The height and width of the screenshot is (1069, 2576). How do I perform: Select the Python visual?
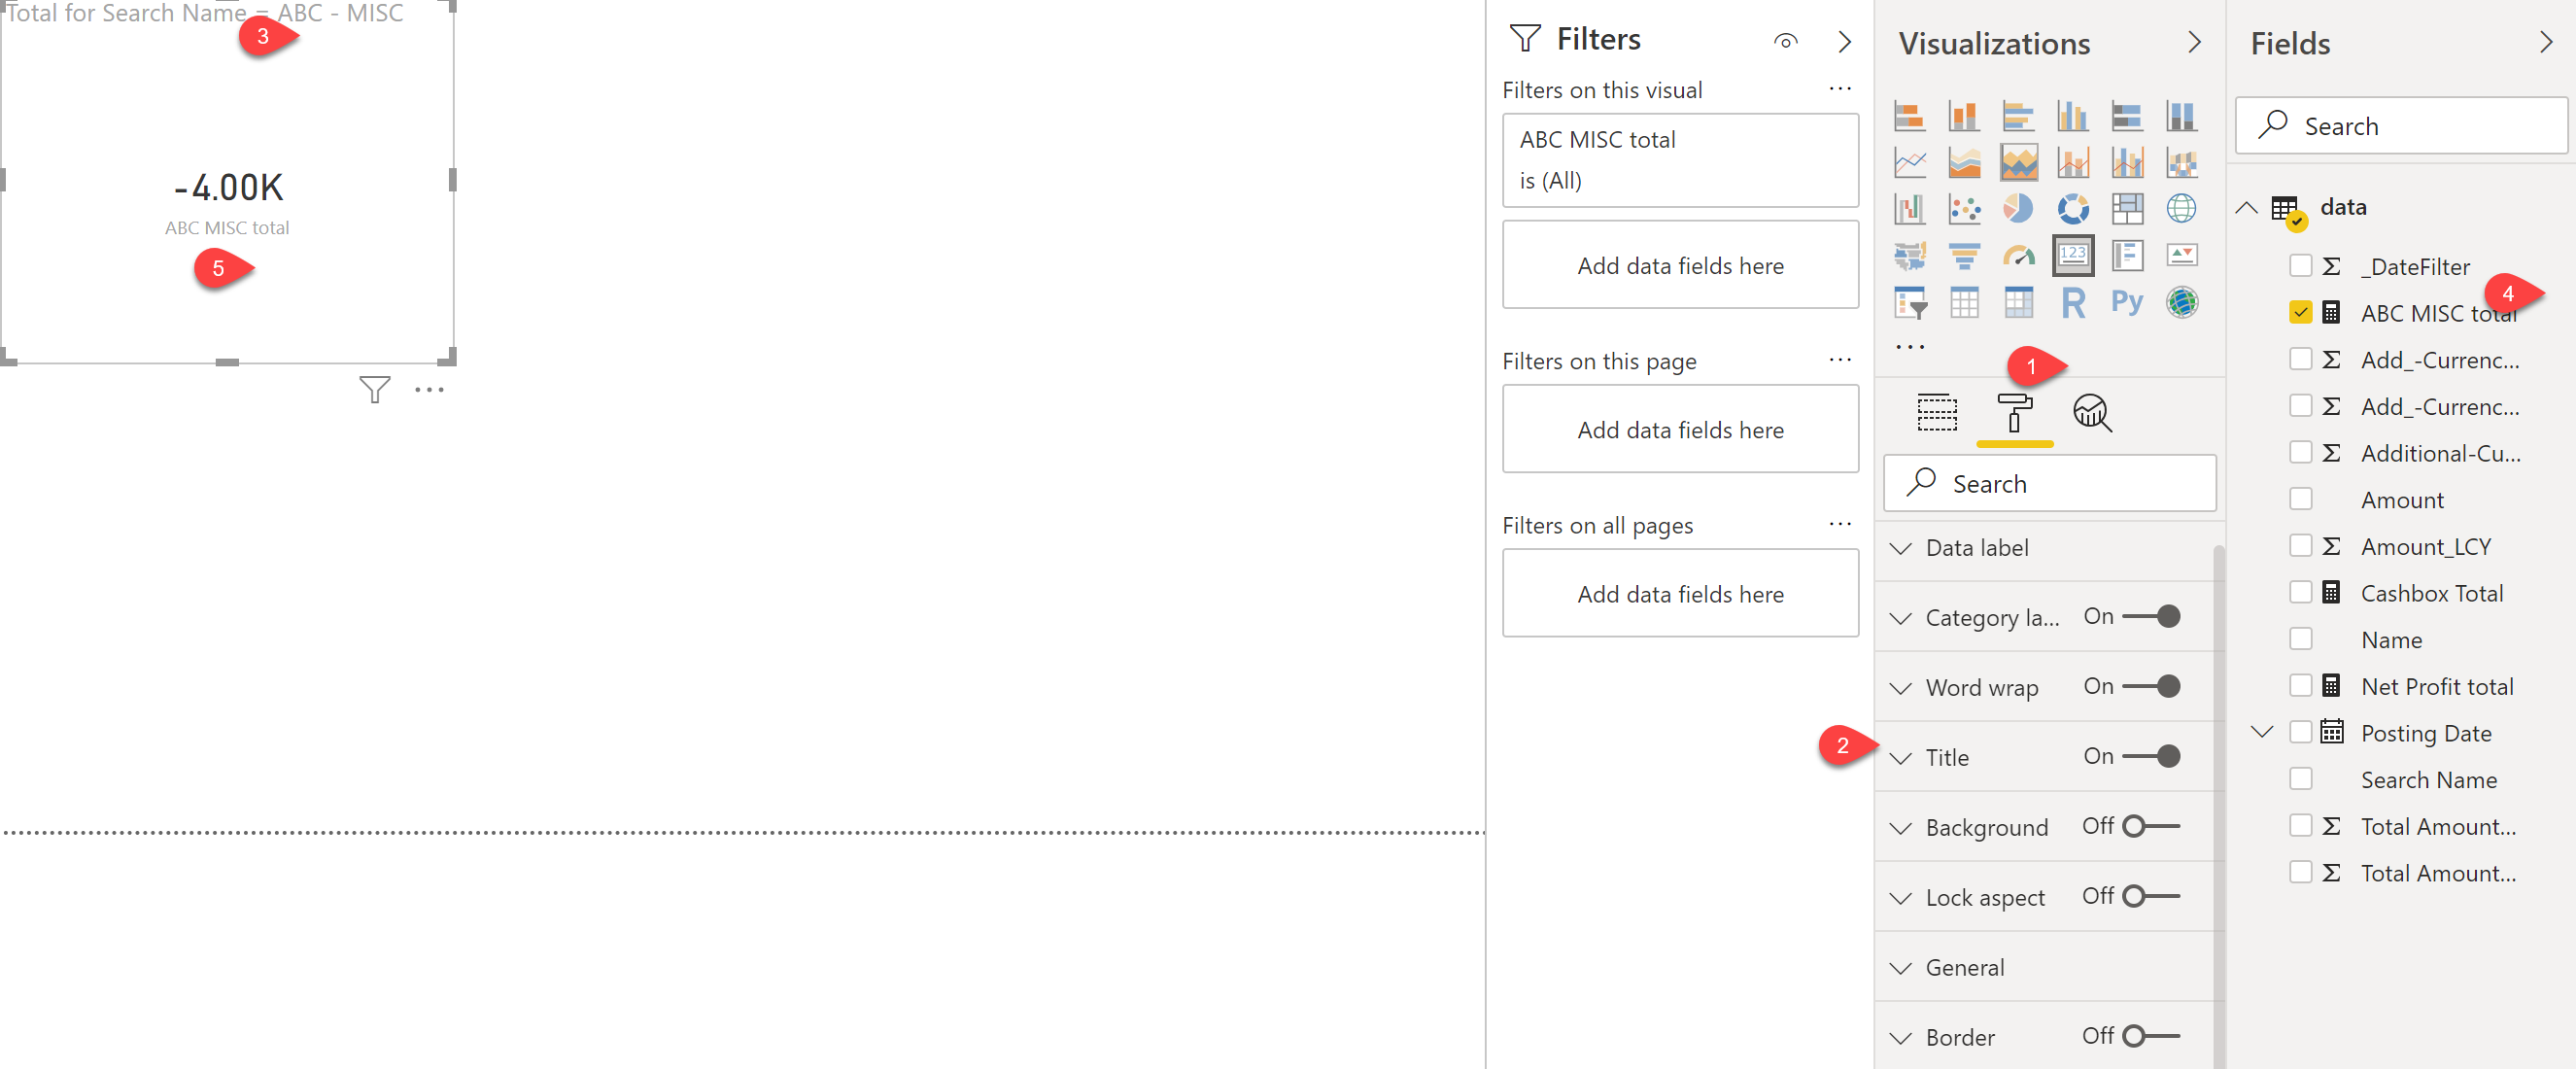coord(2127,302)
